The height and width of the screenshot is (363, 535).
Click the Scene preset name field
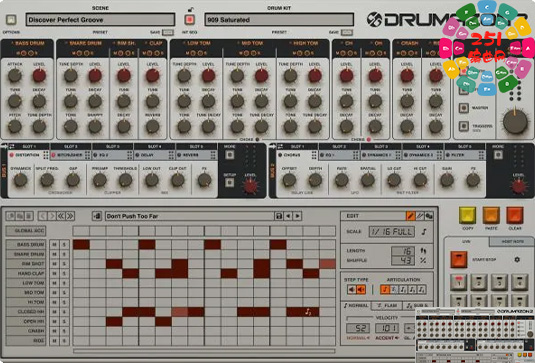click(100, 20)
